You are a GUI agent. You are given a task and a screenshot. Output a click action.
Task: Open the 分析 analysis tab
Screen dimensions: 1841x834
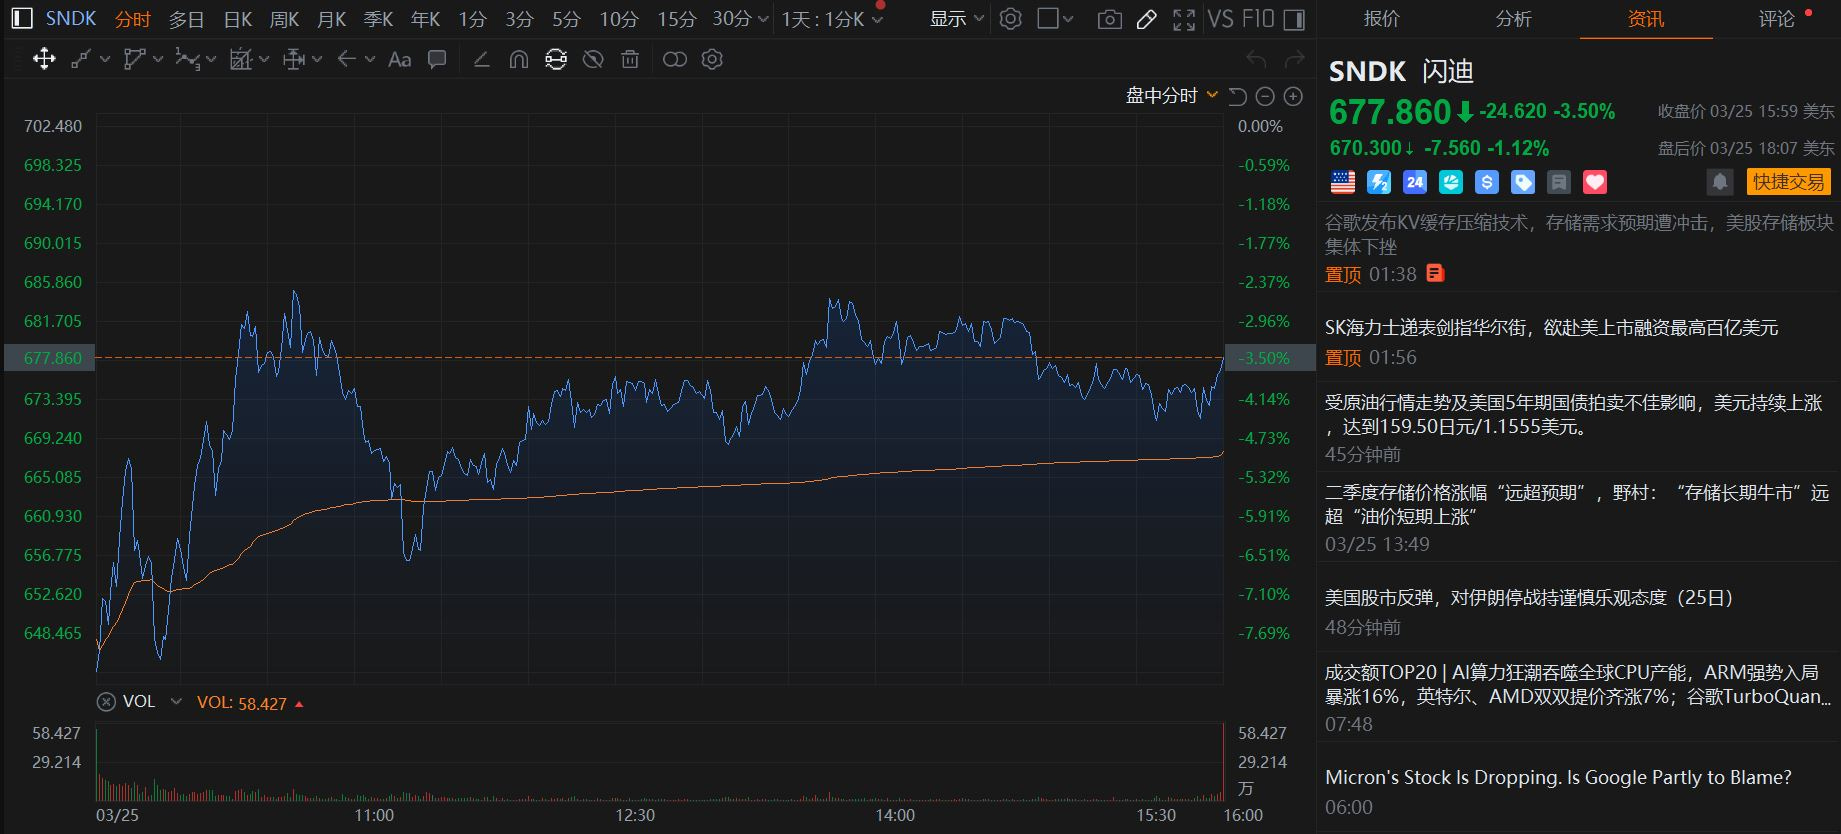1513,19
